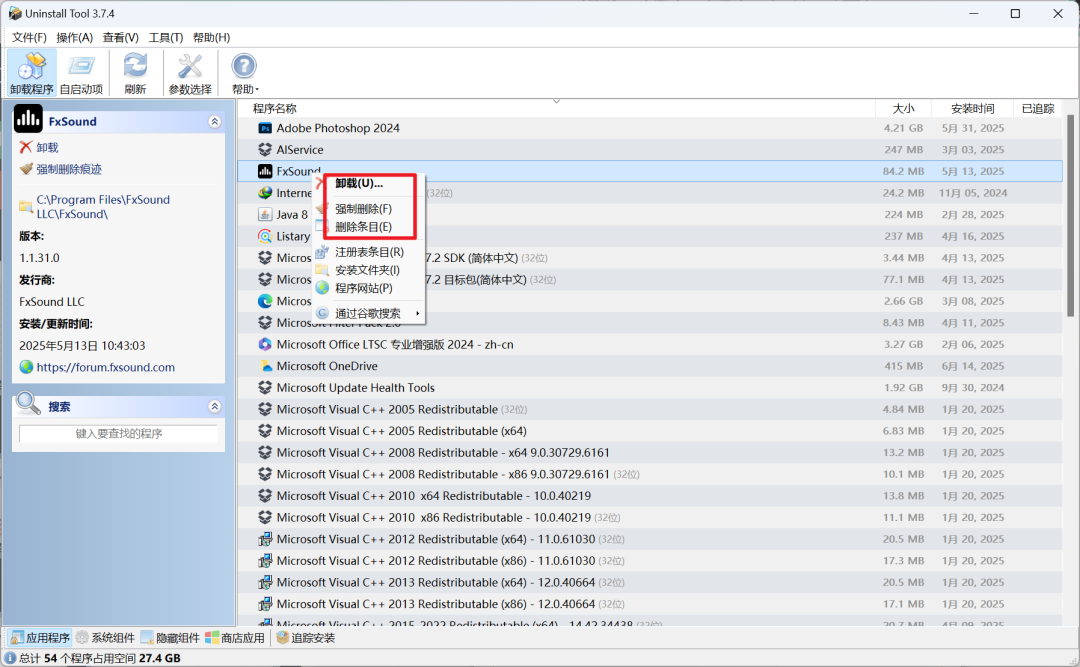1080x667 pixels.
Task: Click the 键入要查找的程序 search field
Action: coord(118,433)
